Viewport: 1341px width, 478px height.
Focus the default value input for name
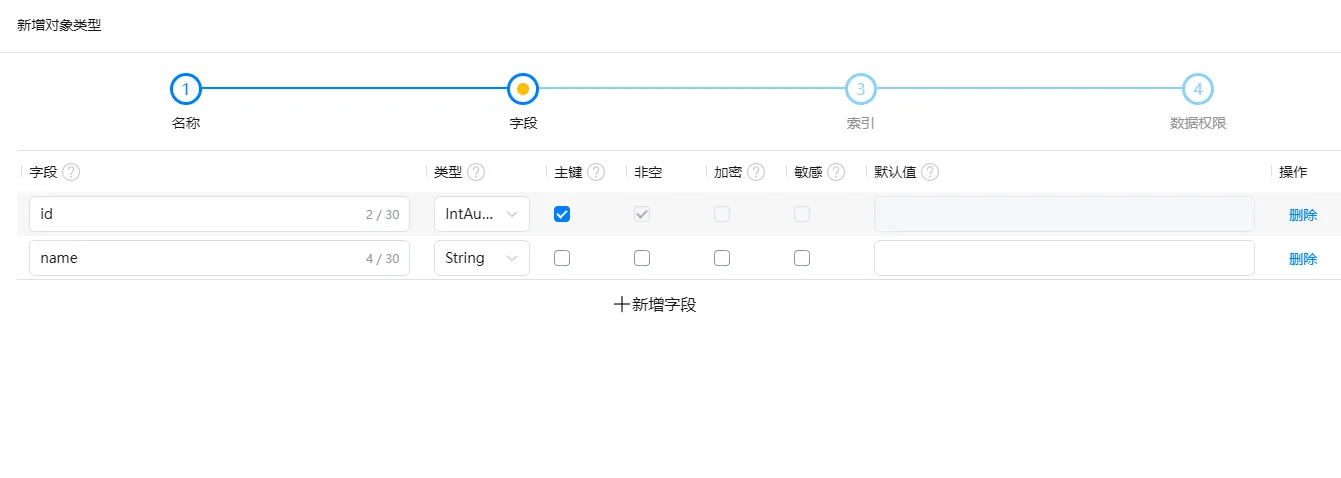click(x=1064, y=258)
